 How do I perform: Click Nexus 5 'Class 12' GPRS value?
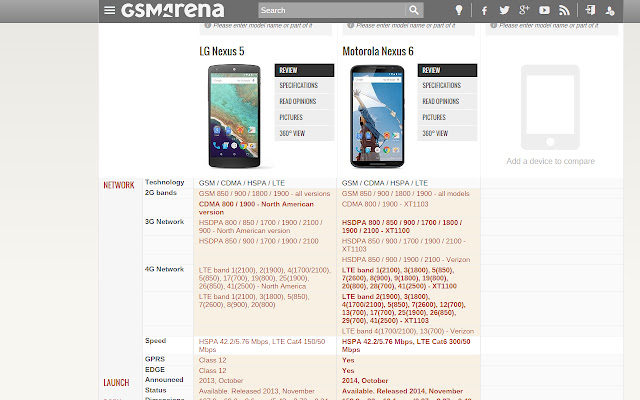click(x=212, y=360)
